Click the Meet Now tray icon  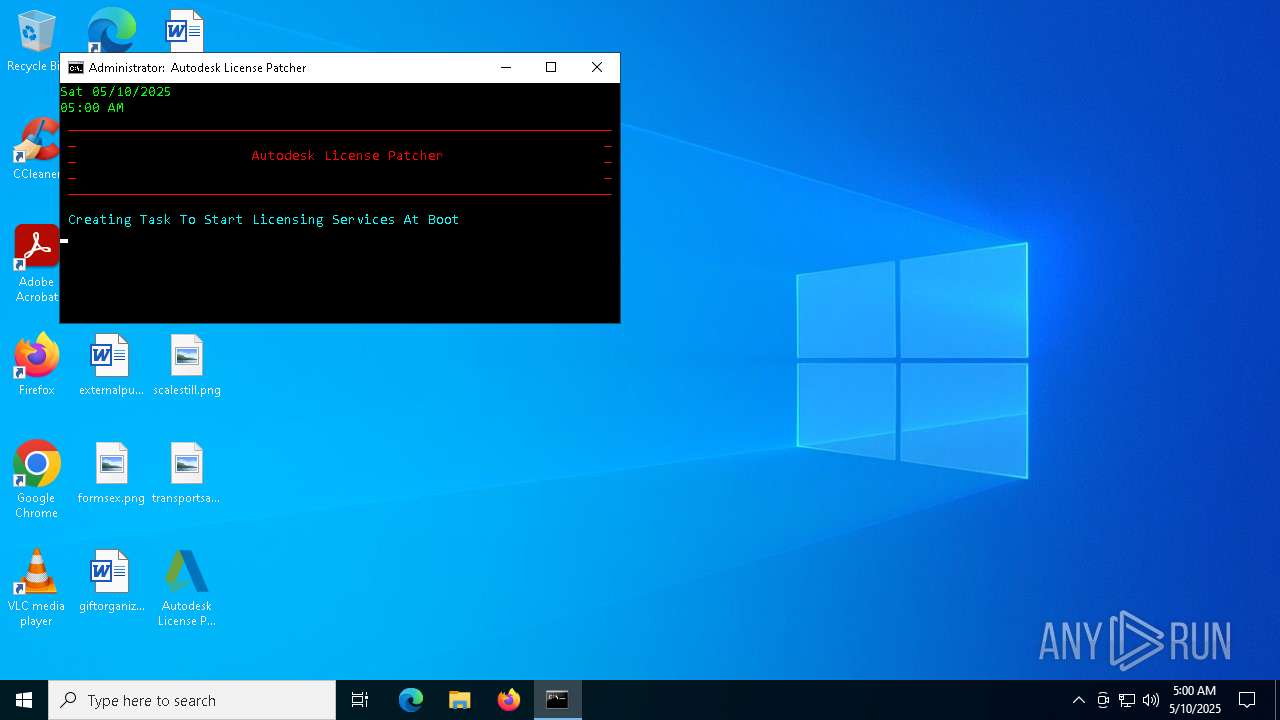[x=1103, y=700]
